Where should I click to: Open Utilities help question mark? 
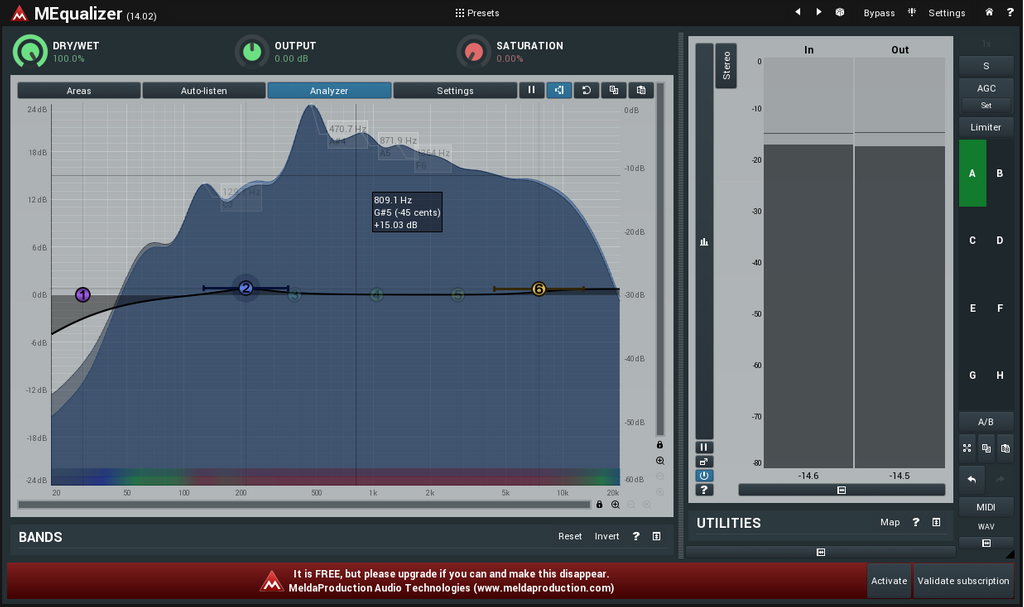(x=916, y=522)
